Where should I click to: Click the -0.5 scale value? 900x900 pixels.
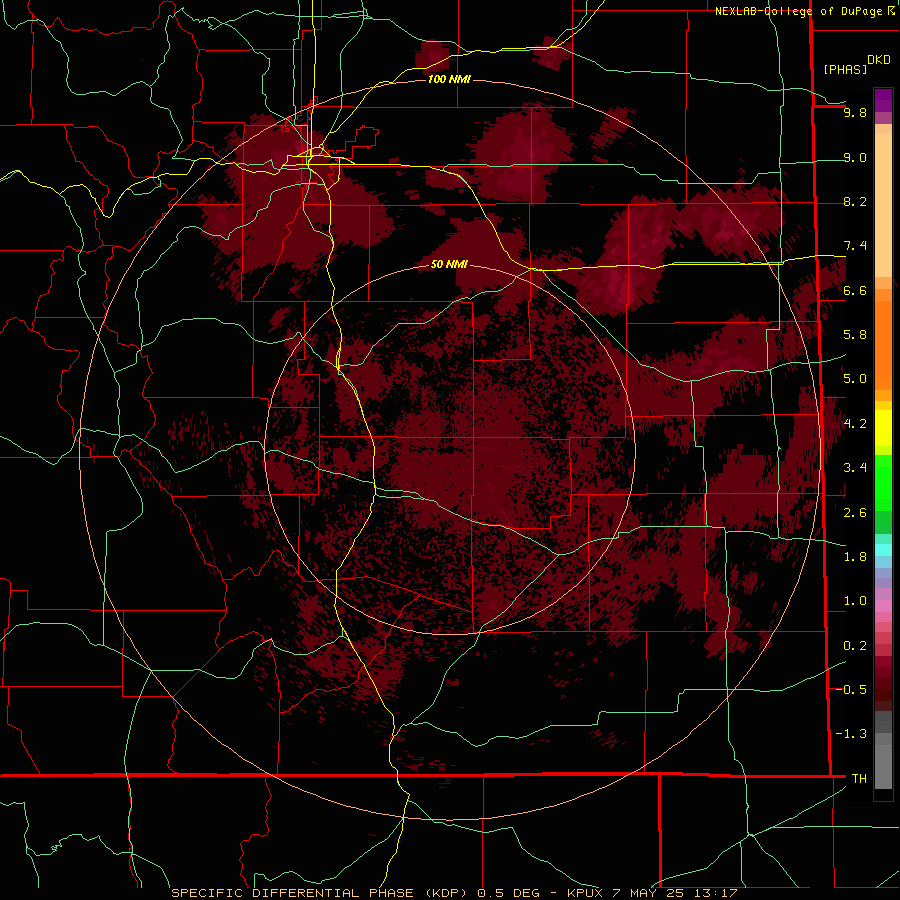(x=851, y=690)
